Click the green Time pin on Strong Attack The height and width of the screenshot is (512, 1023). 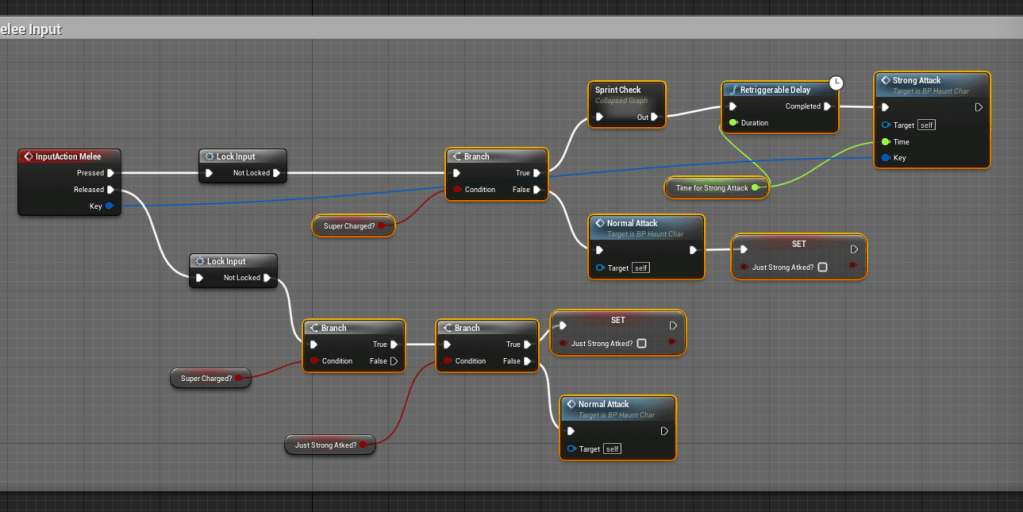(x=884, y=141)
